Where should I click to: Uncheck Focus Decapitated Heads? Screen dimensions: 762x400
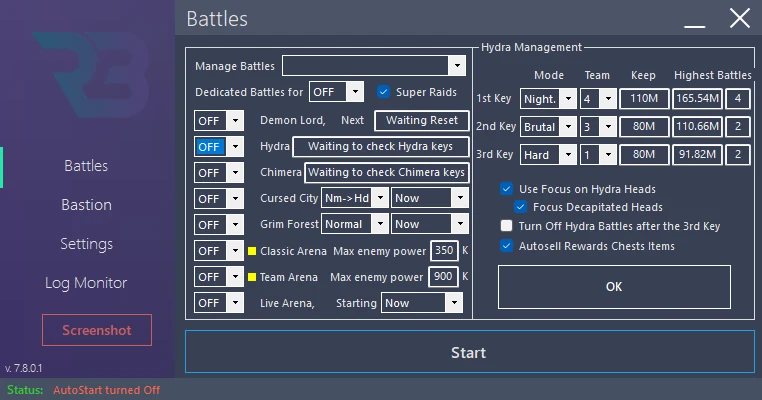click(x=520, y=207)
